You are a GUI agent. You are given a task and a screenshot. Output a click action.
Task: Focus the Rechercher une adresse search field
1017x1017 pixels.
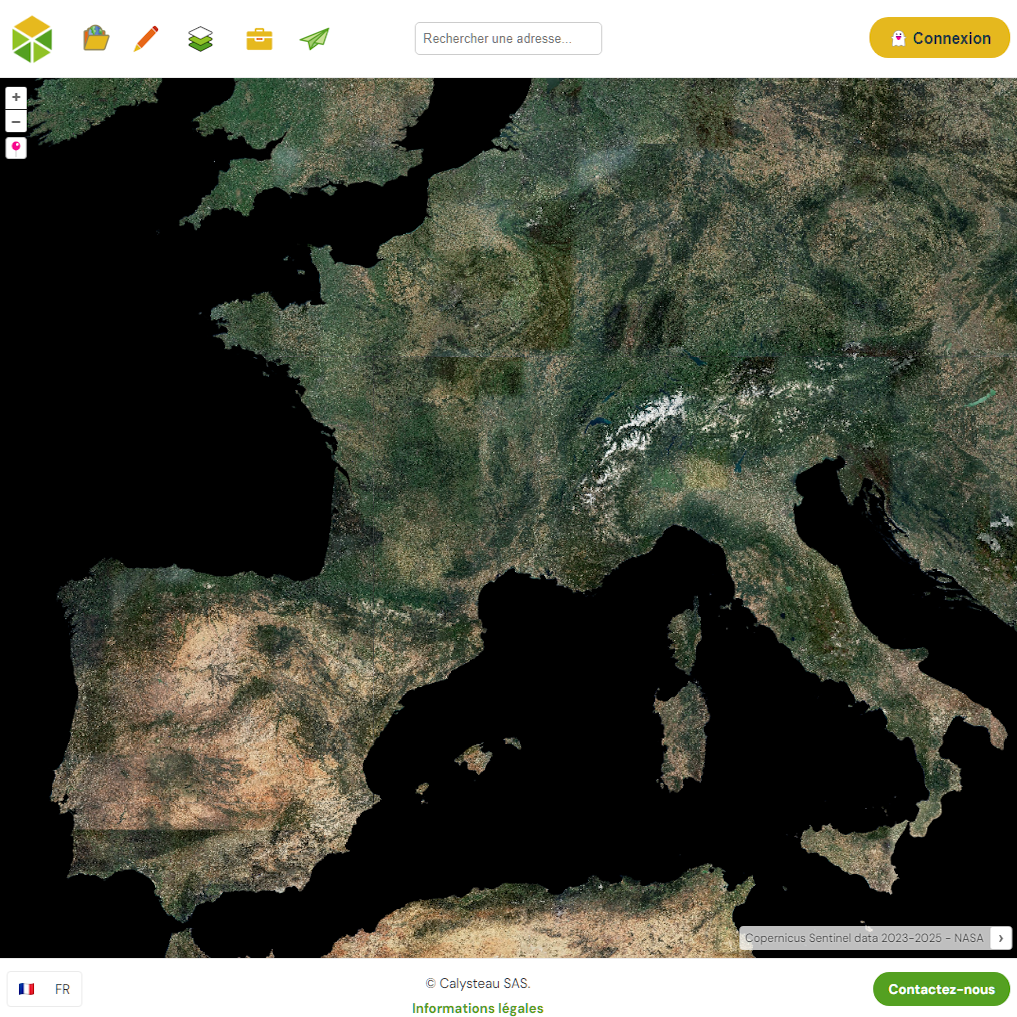point(508,38)
